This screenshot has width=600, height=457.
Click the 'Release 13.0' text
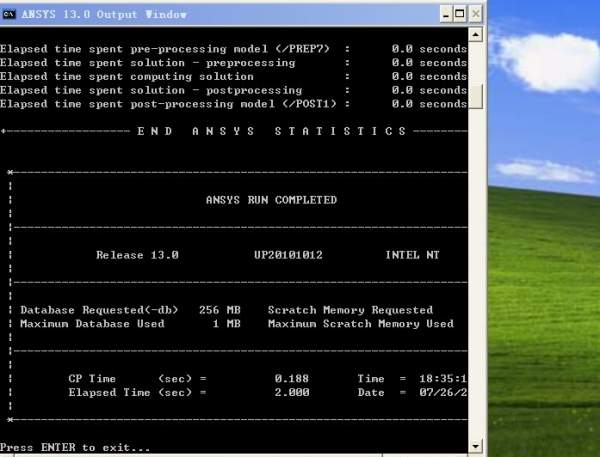click(x=137, y=255)
